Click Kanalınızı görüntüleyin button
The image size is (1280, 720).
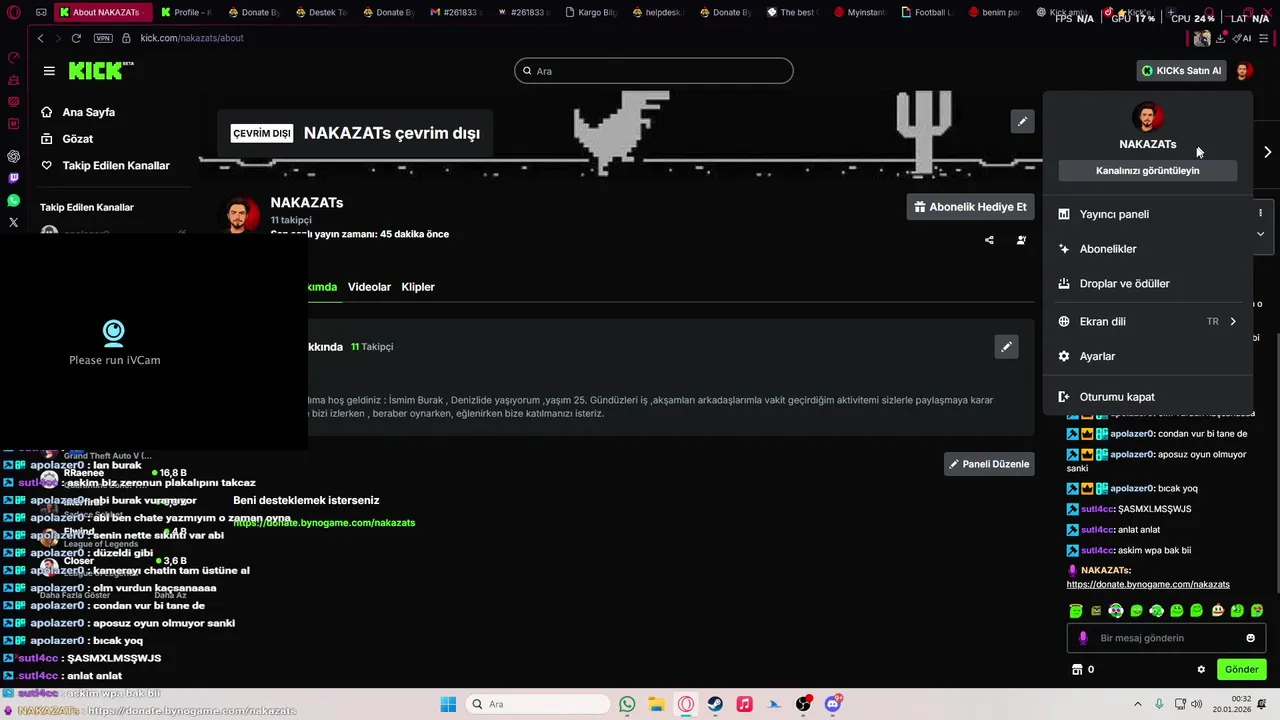(x=1147, y=171)
